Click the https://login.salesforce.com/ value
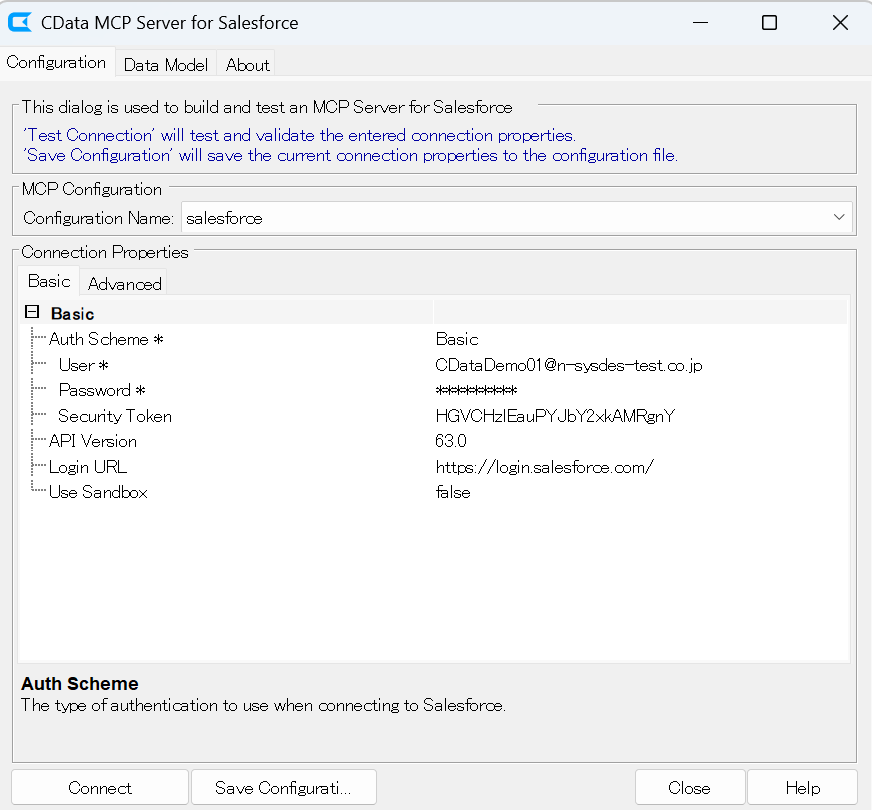 (545, 466)
